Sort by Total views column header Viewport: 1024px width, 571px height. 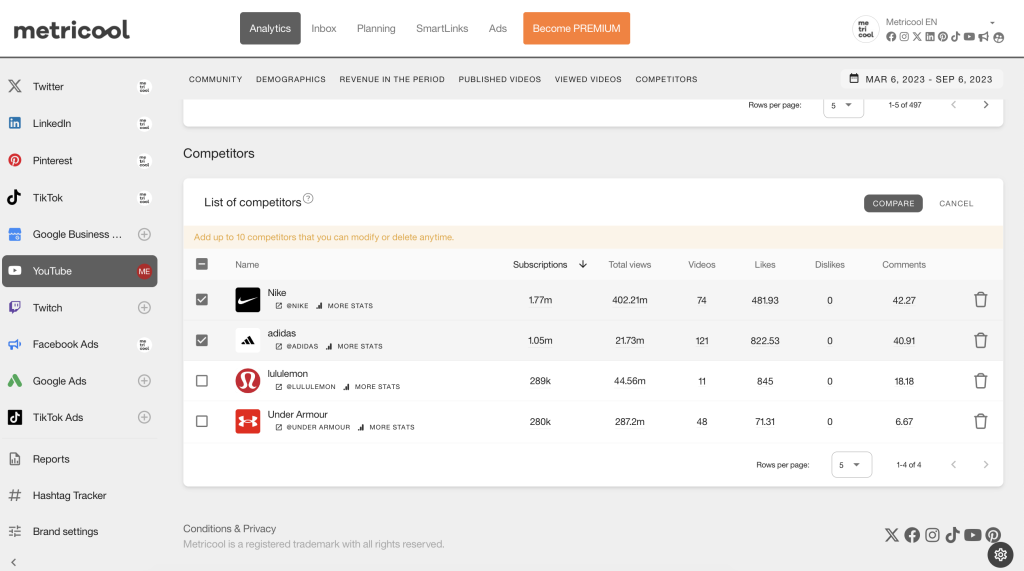(630, 265)
